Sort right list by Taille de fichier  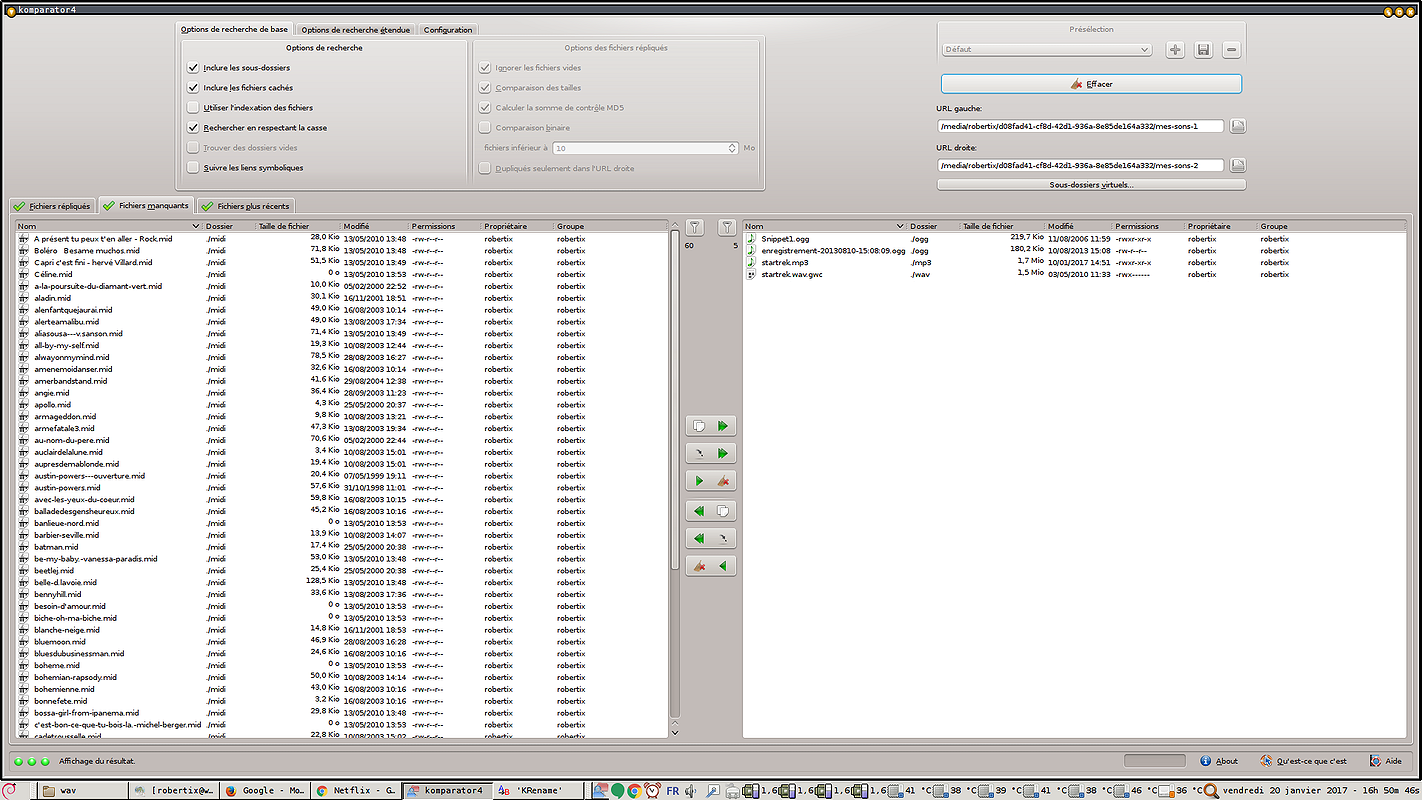(1002, 227)
